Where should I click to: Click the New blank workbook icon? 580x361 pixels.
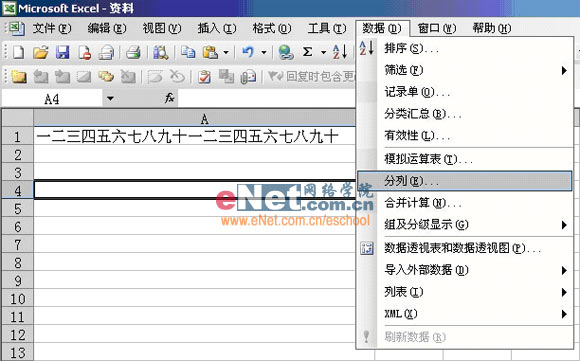click(18, 52)
